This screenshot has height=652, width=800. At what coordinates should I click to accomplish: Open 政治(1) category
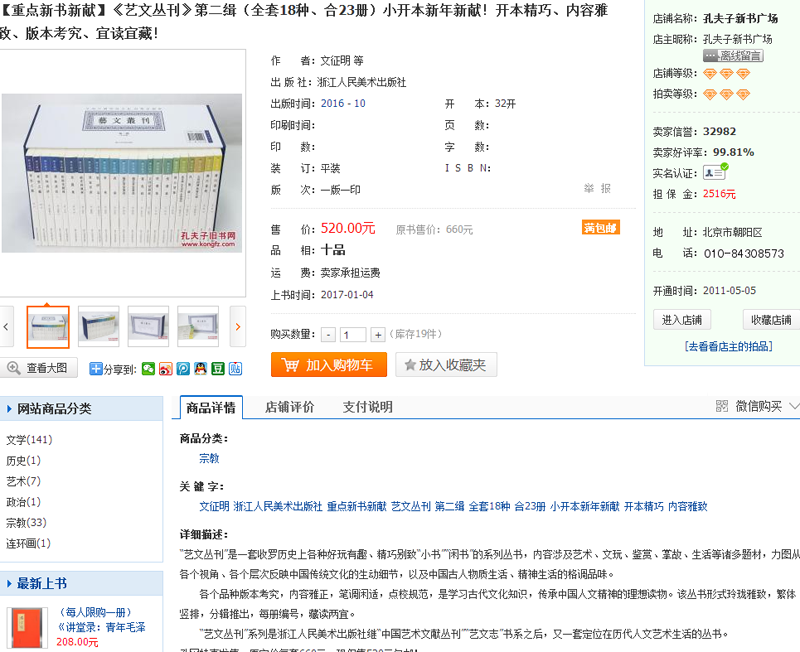23,502
